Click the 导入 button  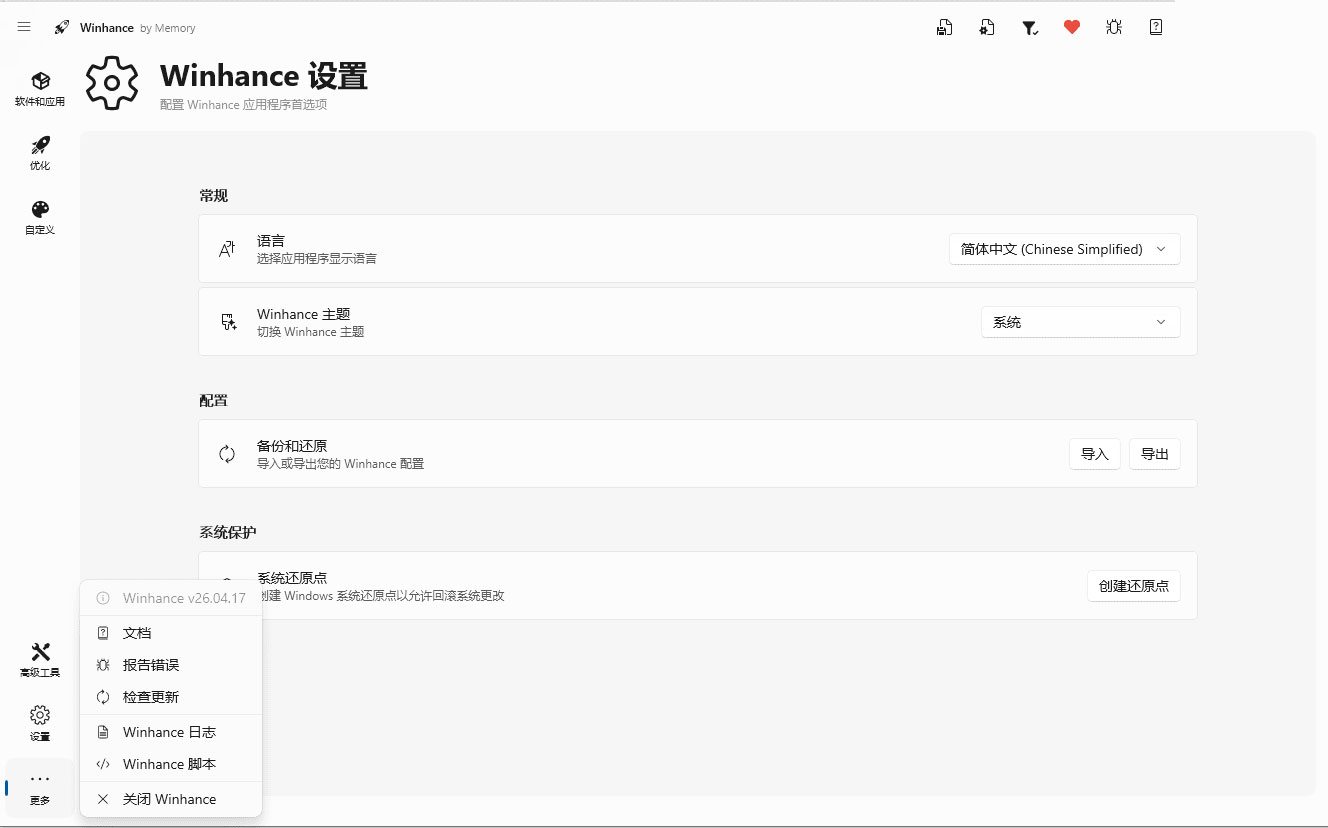pos(1095,454)
